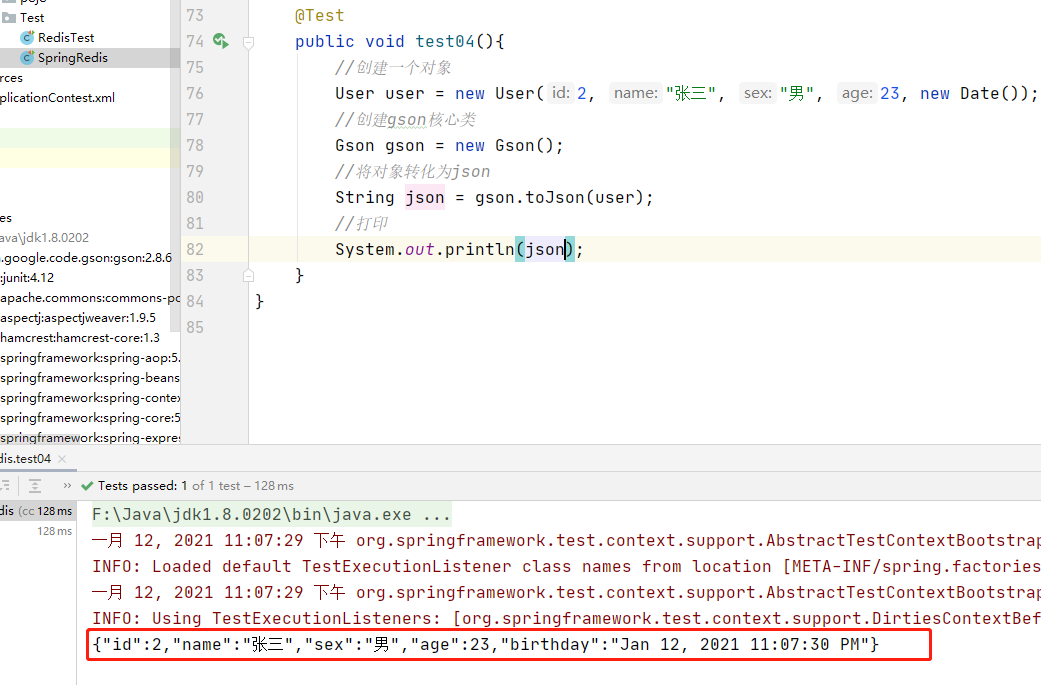Viewport: 1041px width, 685px height.
Task: Select the hamcrest:hamcrest-core:1.3 library
Action: [80, 338]
